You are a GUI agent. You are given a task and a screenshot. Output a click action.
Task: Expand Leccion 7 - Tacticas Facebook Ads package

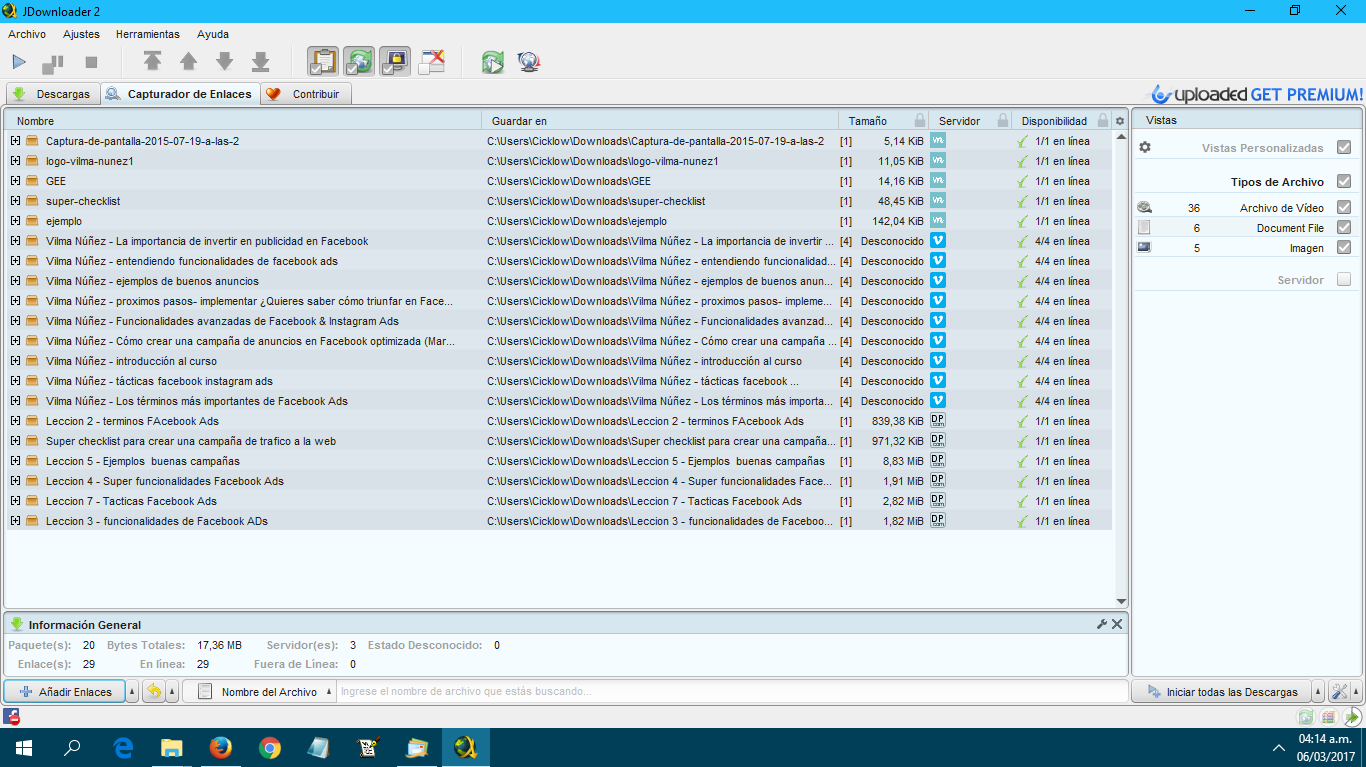click(x=15, y=501)
